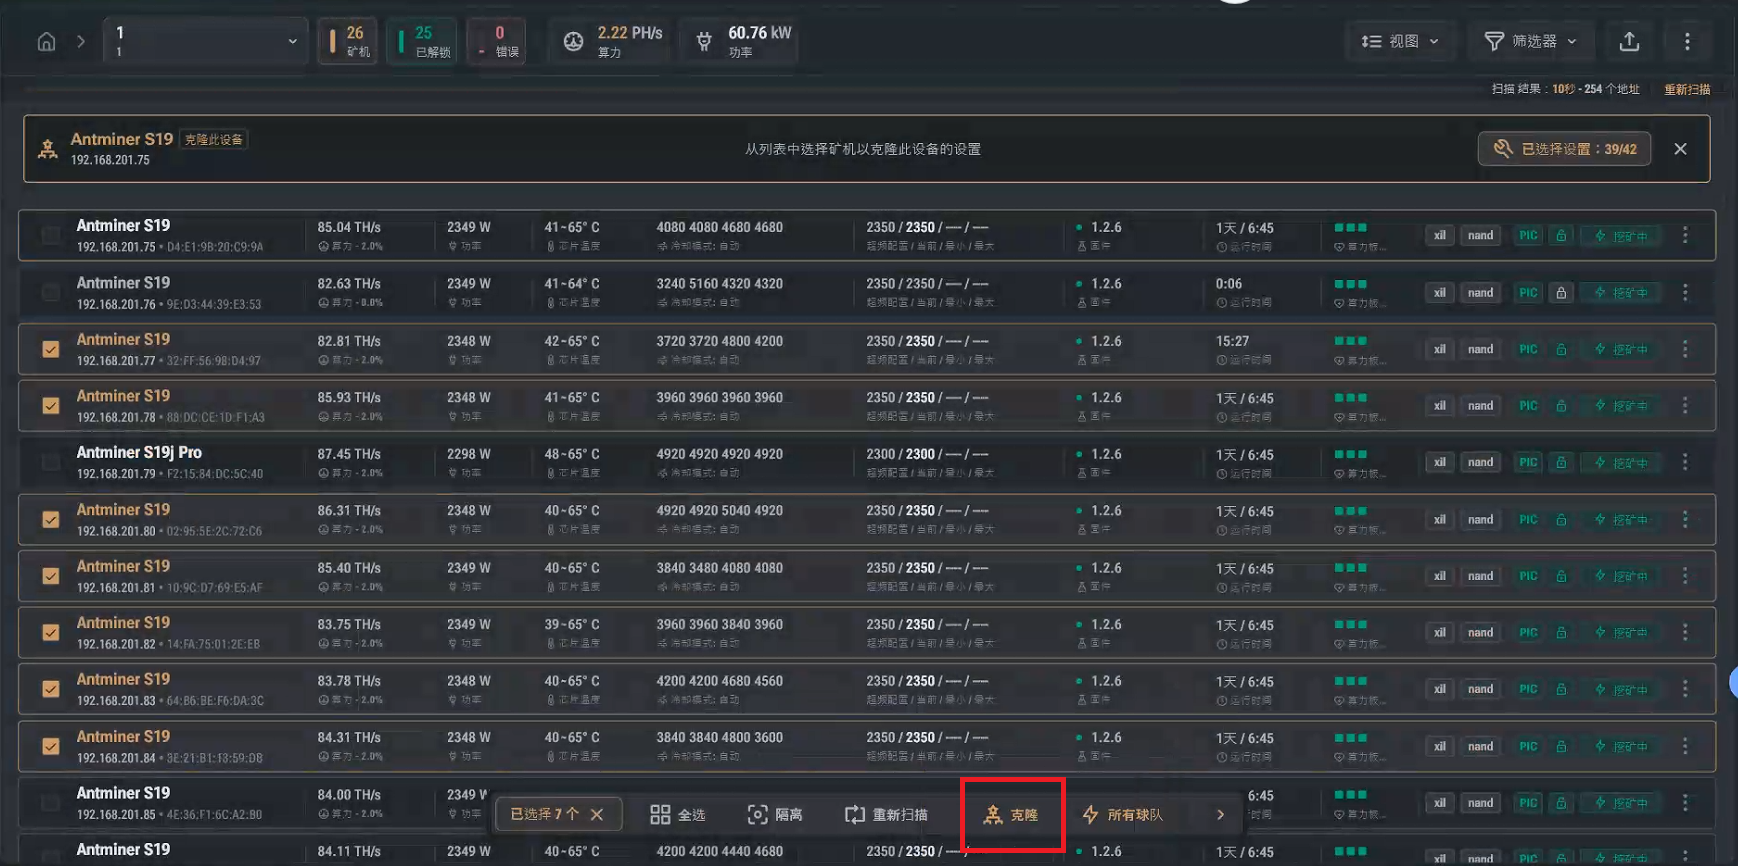Open row menu for 192.168.201.79

1685,462
